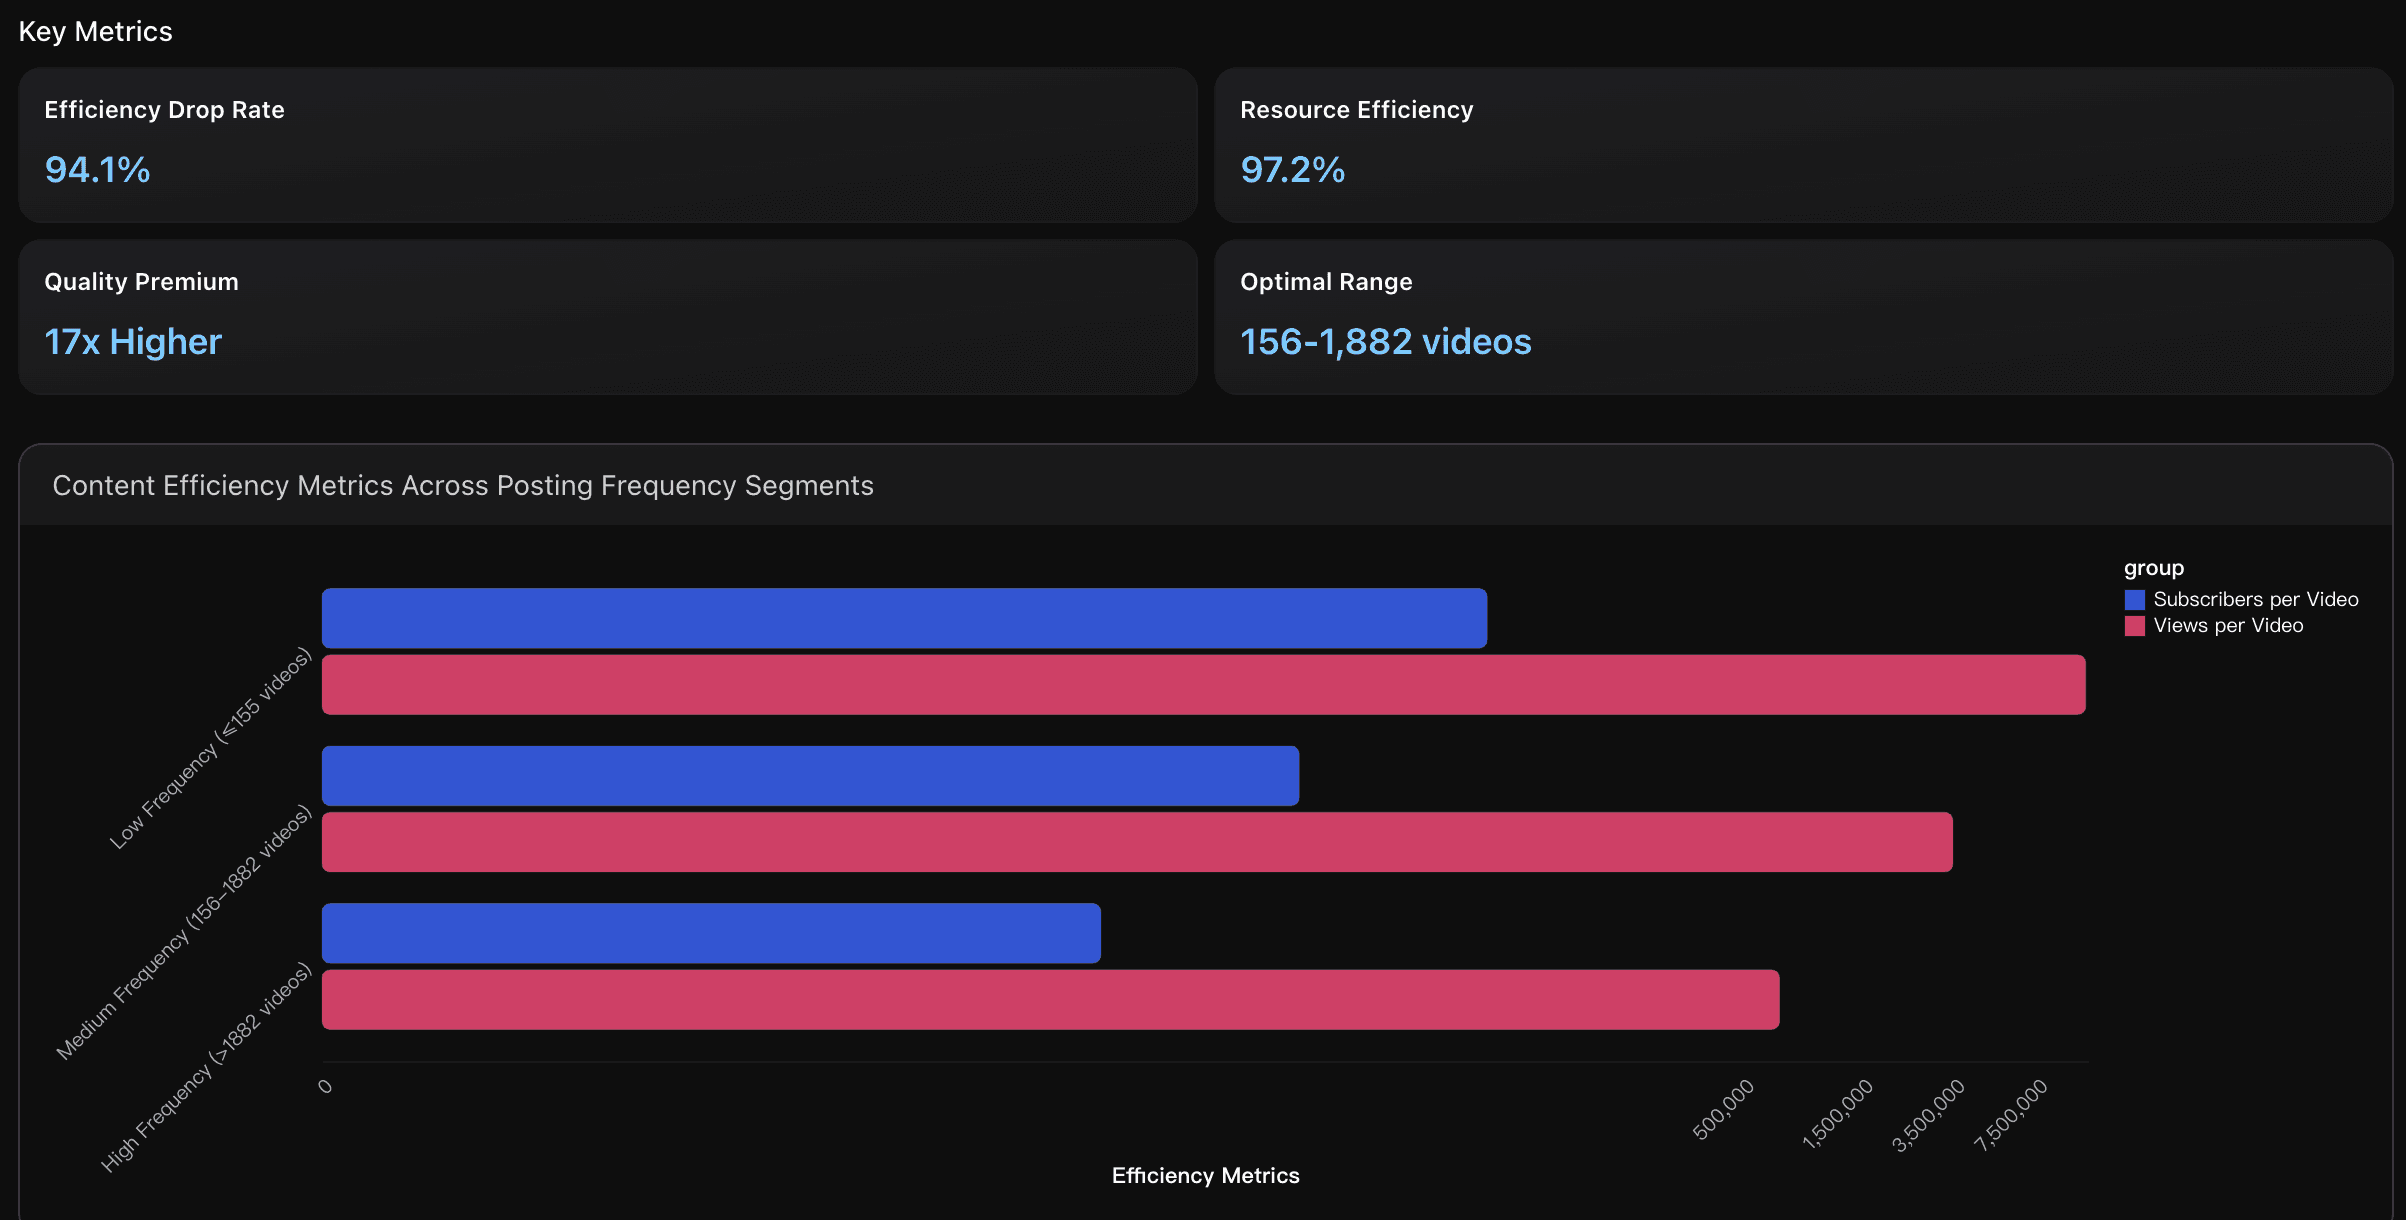Click the Efficiency Metrics axis title
Image resolution: width=2406 pixels, height=1220 pixels.
pos(1205,1175)
